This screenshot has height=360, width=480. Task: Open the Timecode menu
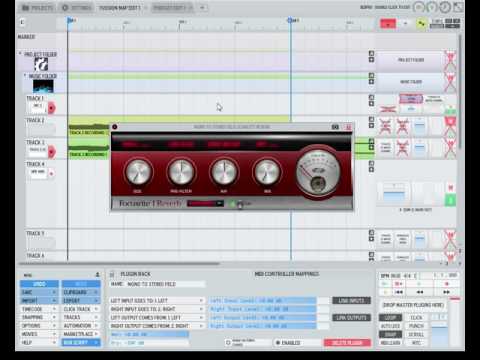[39, 309]
